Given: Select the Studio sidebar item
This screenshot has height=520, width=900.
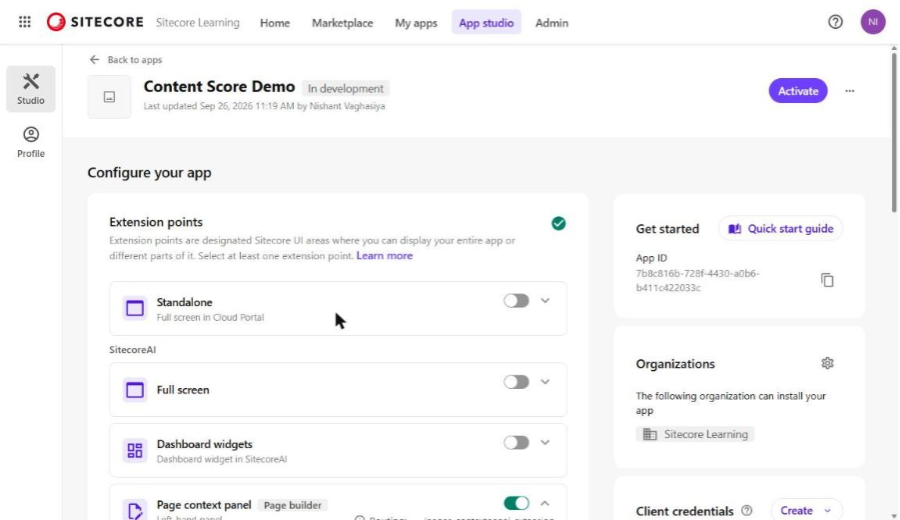Looking at the screenshot, I should (x=31, y=89).
